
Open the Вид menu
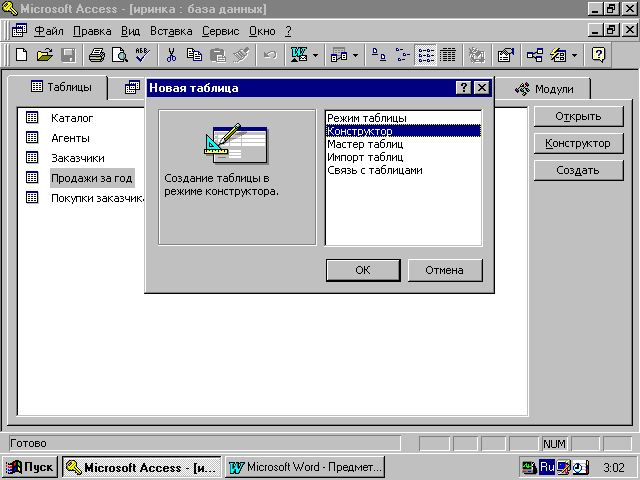pyautogui.click(x=130, y=31)
